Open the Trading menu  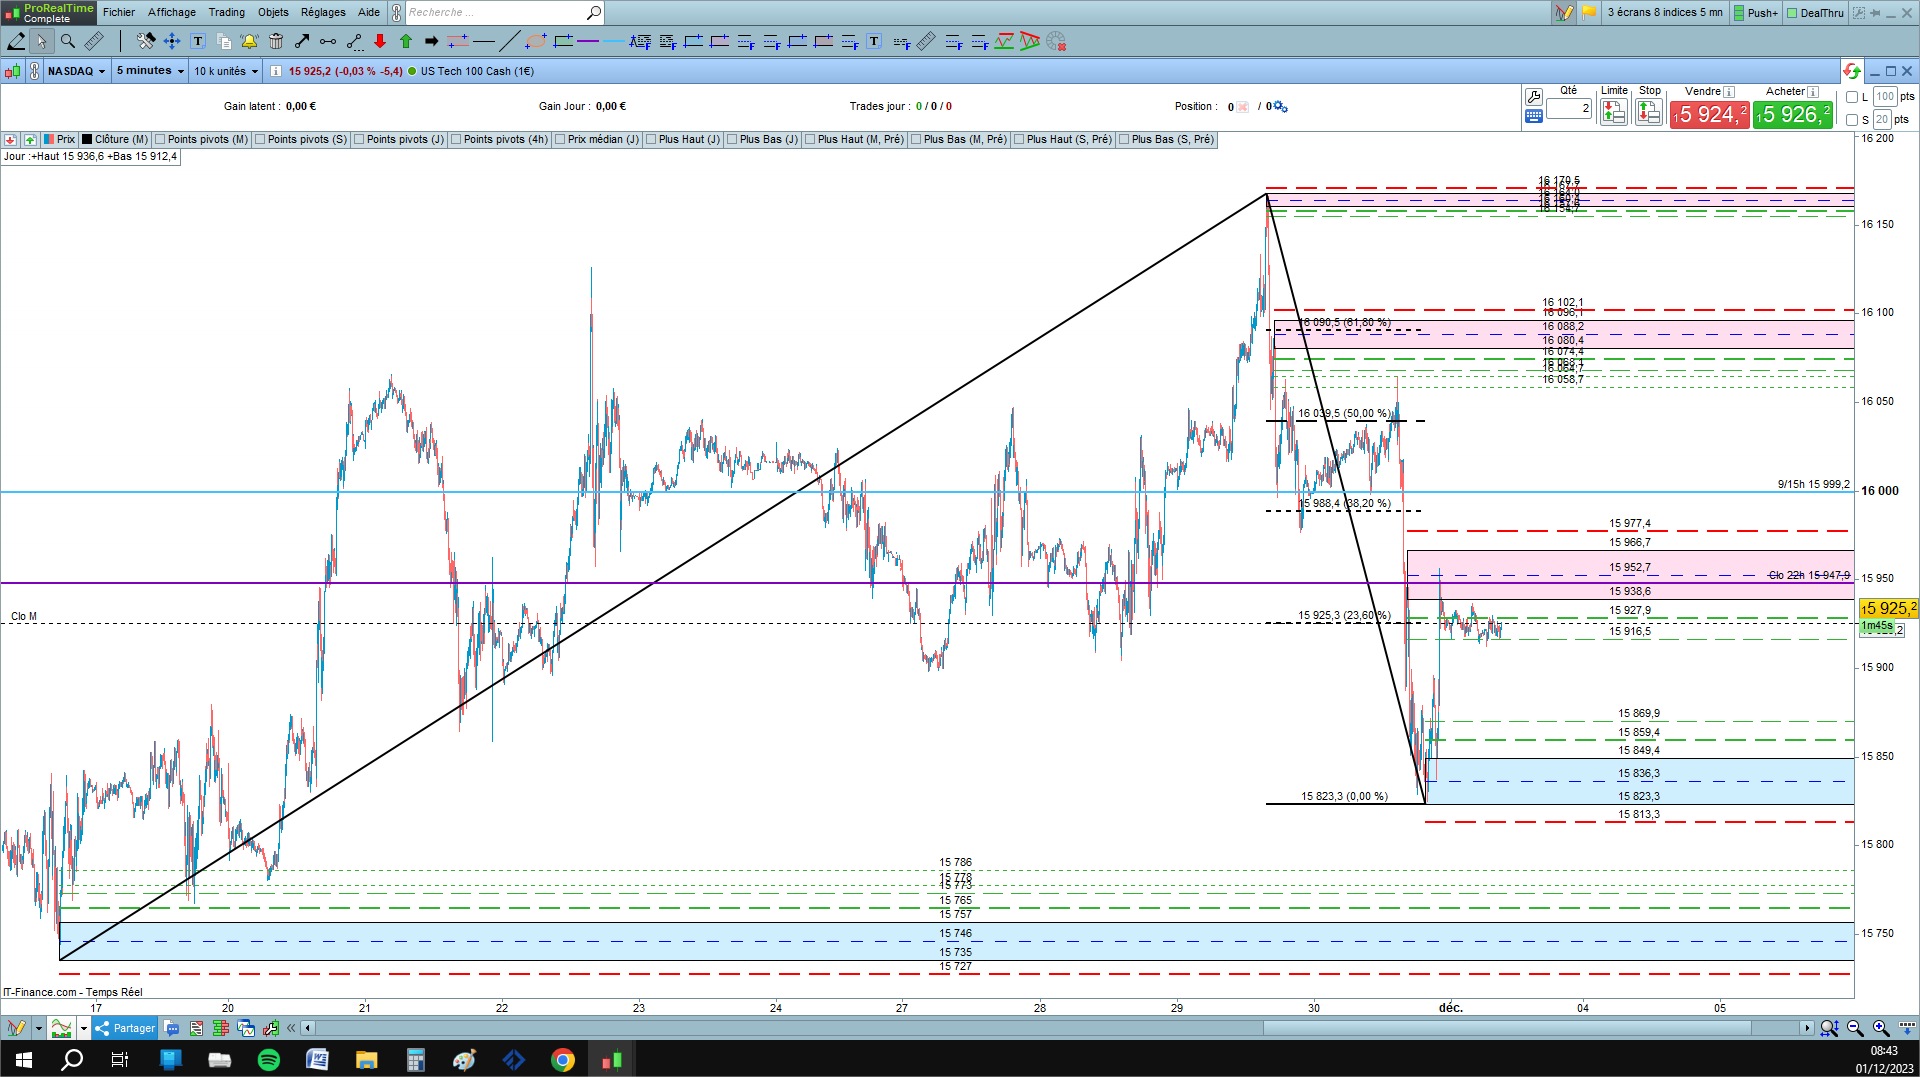(x=226, y=12)
